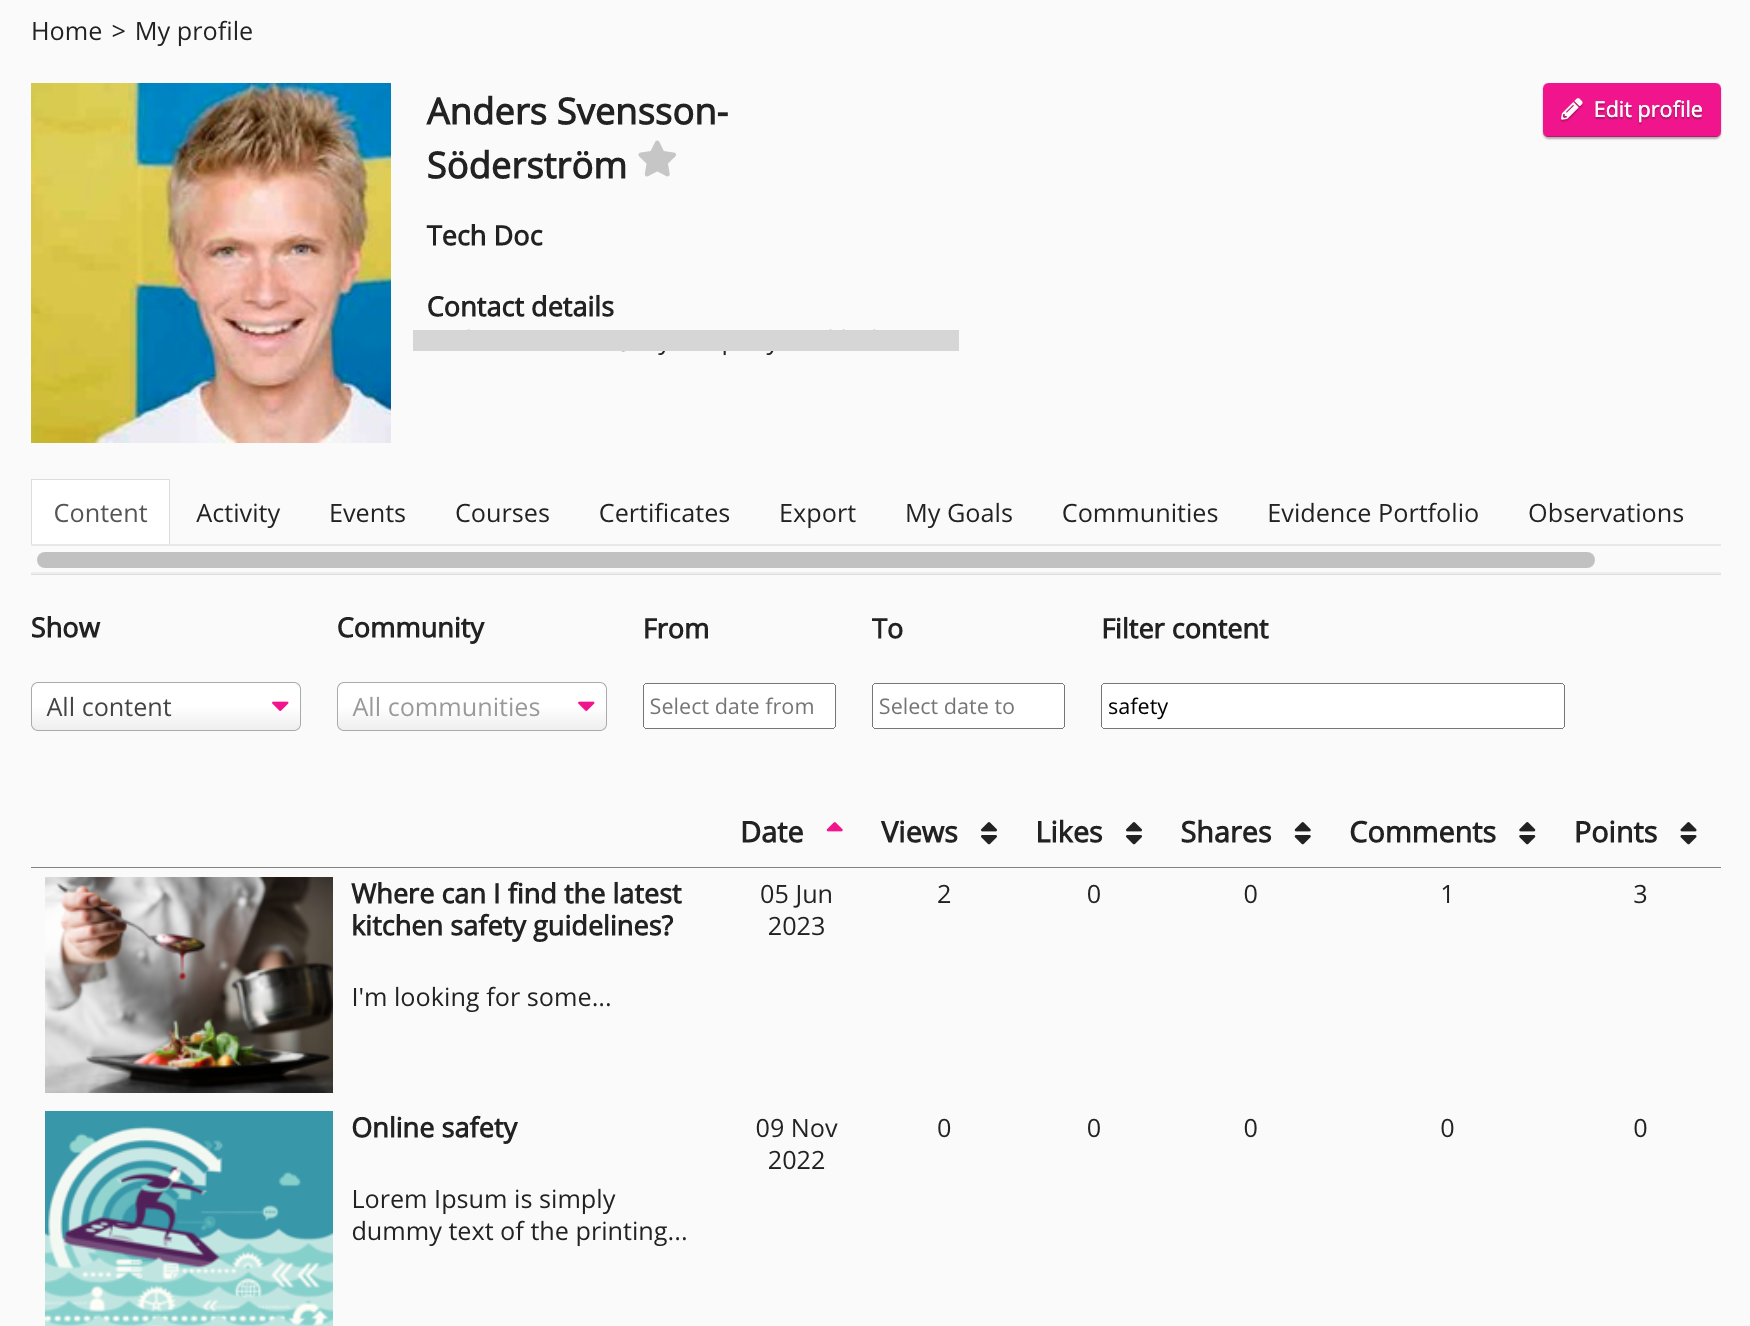Sort the list by Comments column
The image size is (1750, 1326).
point(1526,833)
